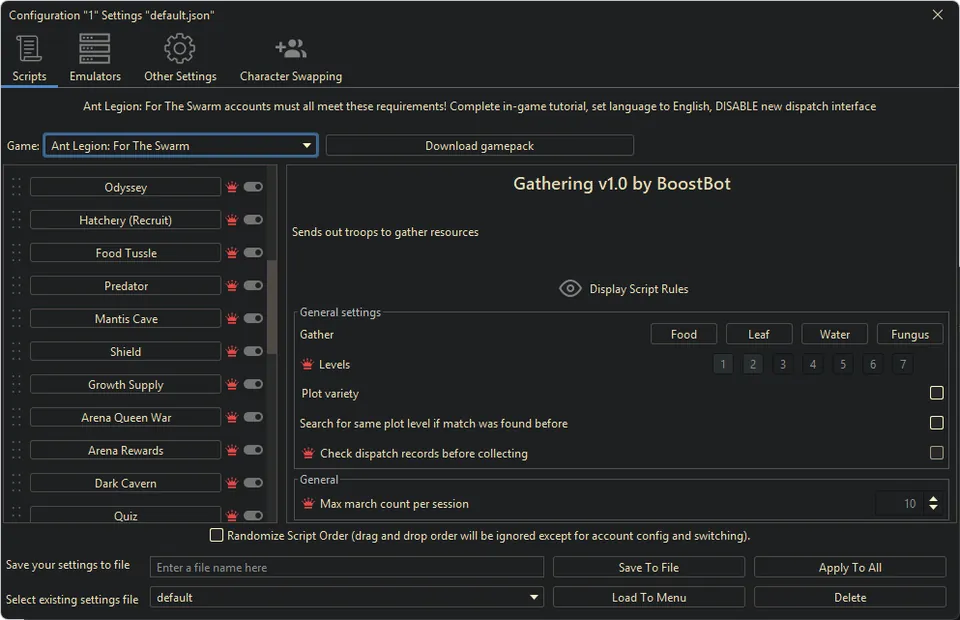Select Leaf gather resource button
This screenshot has width=960, height=620.
click(759, 334)
